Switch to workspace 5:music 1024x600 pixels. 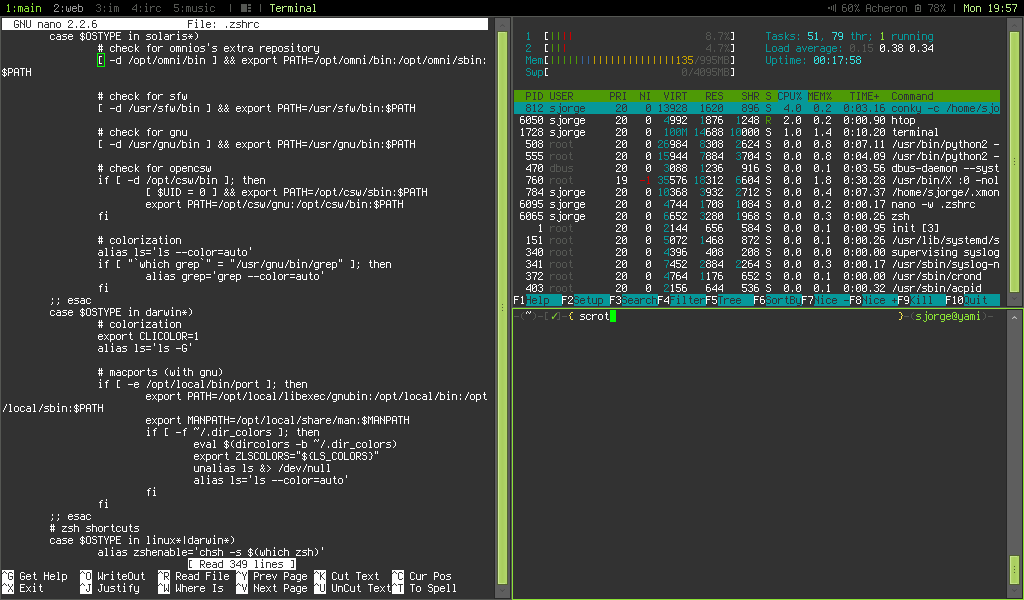[194, 8]
